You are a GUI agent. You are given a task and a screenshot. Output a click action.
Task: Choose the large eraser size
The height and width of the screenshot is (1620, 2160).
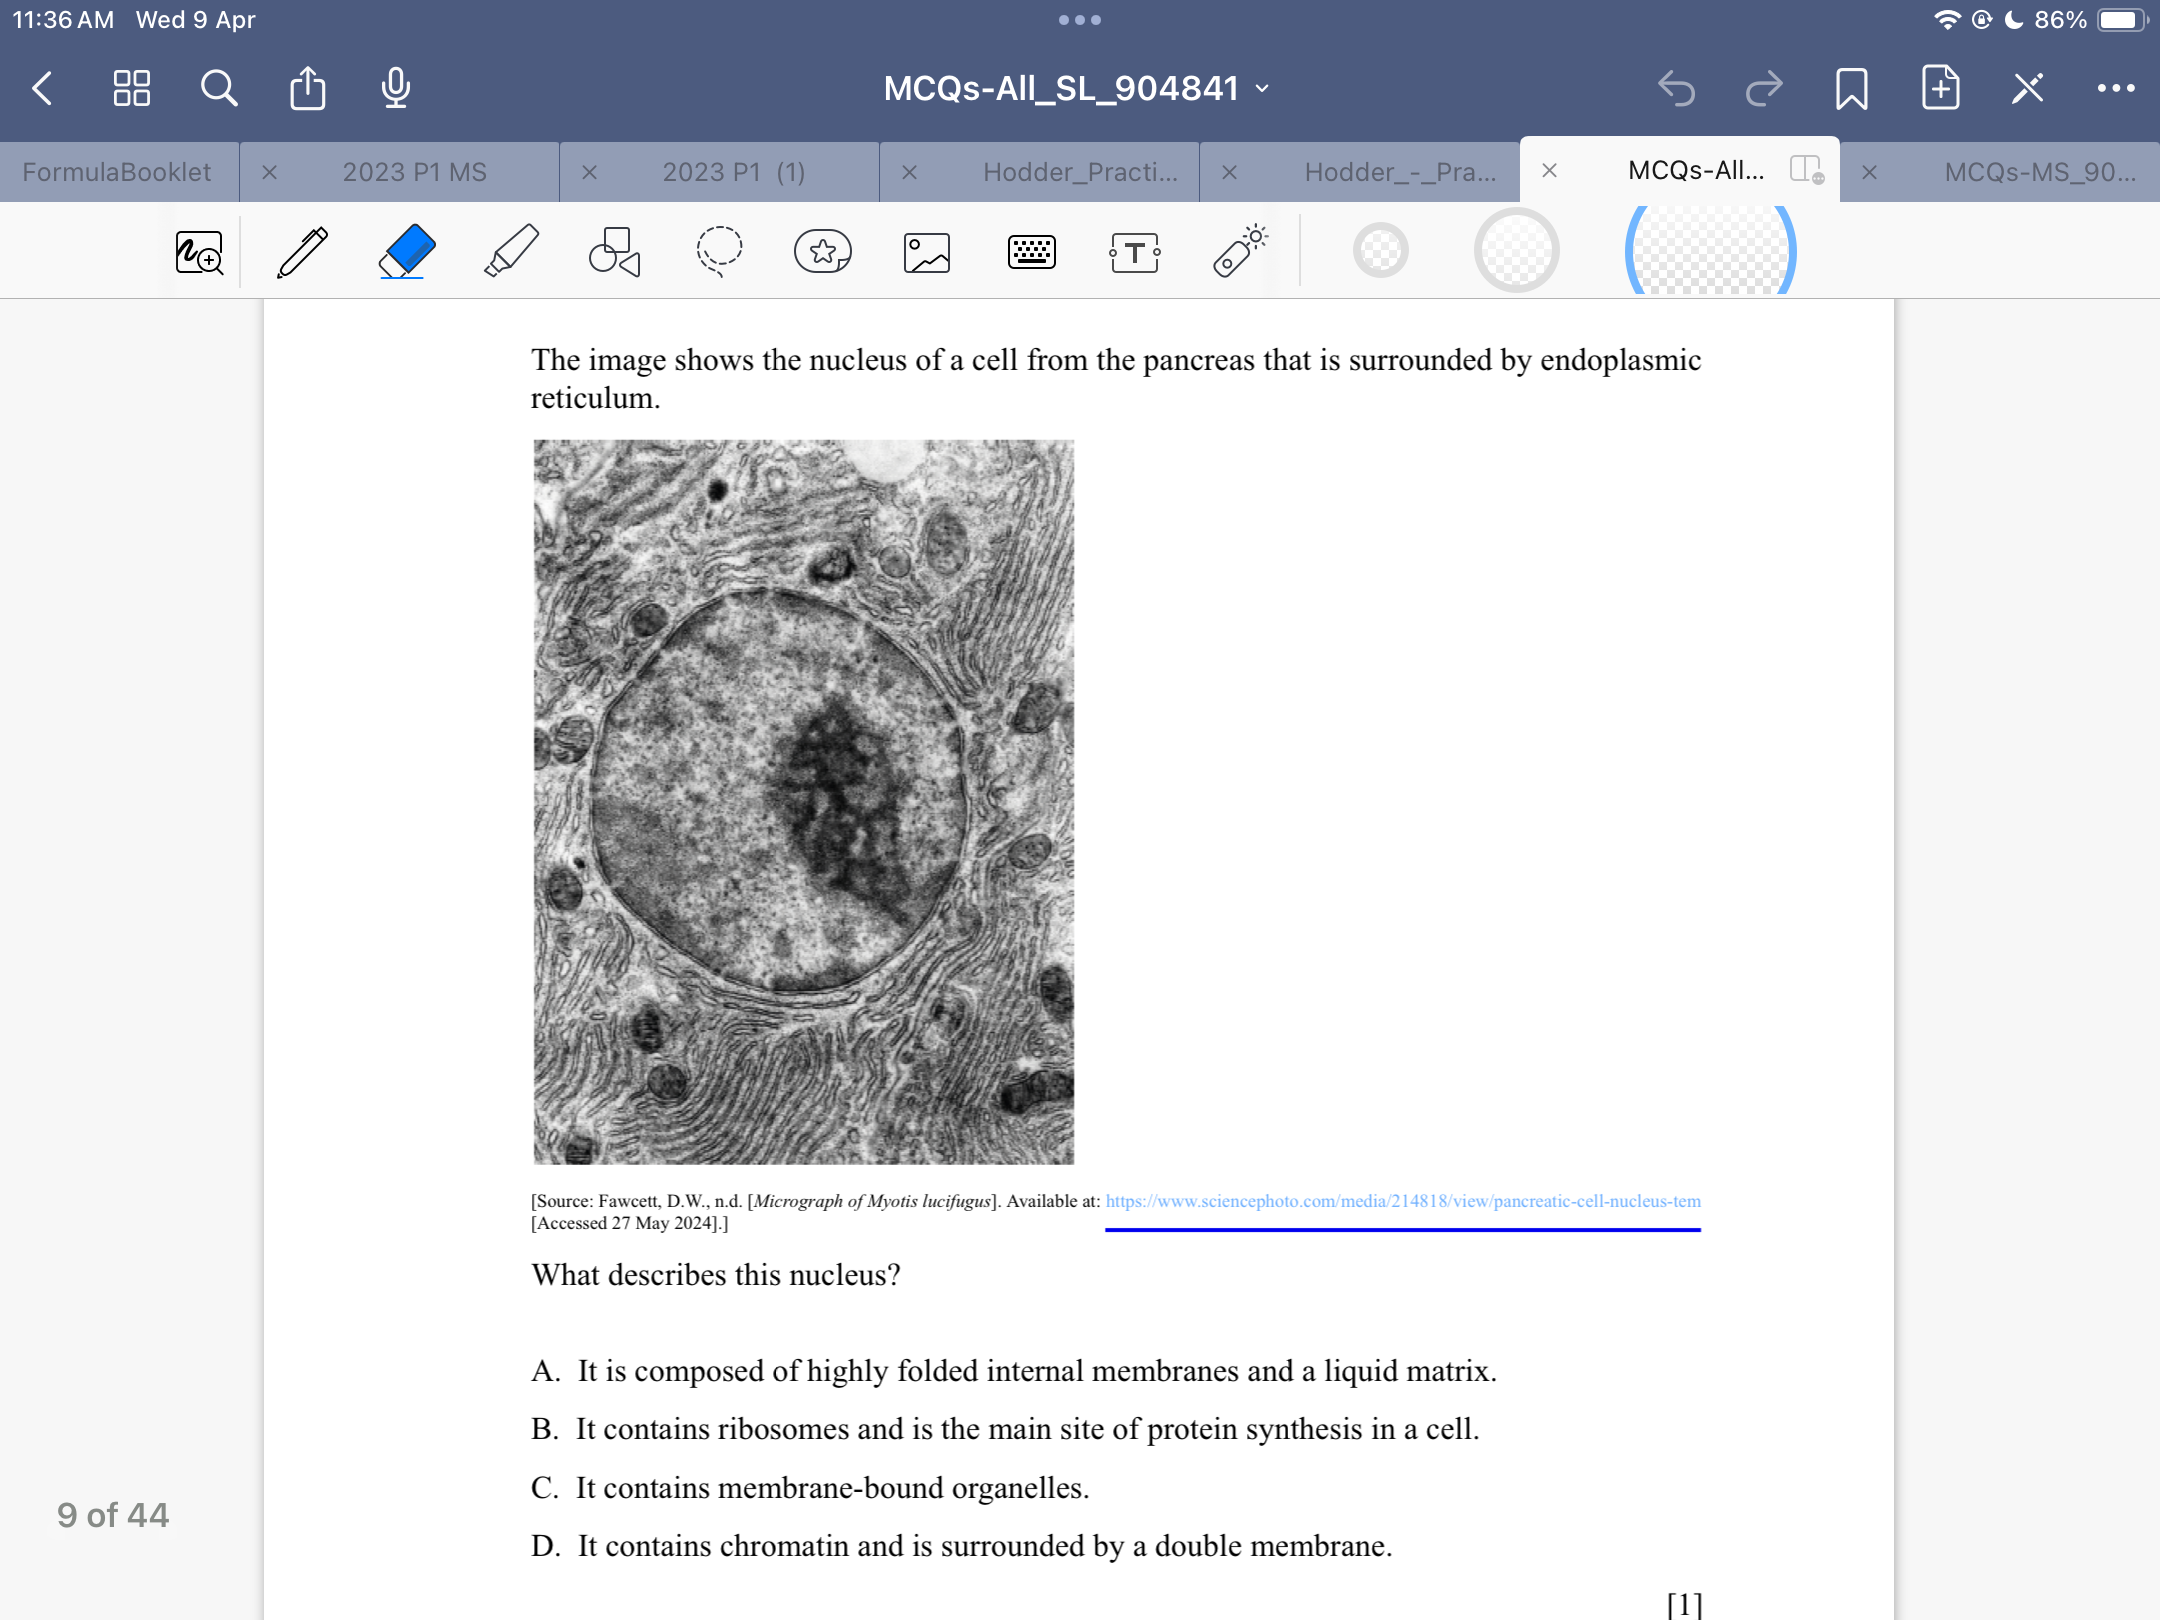1711,251
